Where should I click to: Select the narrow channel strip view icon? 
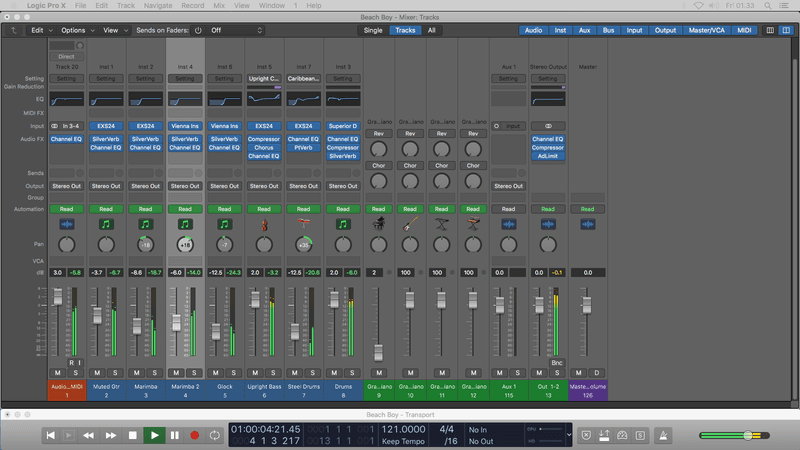[x=770, y=30]
